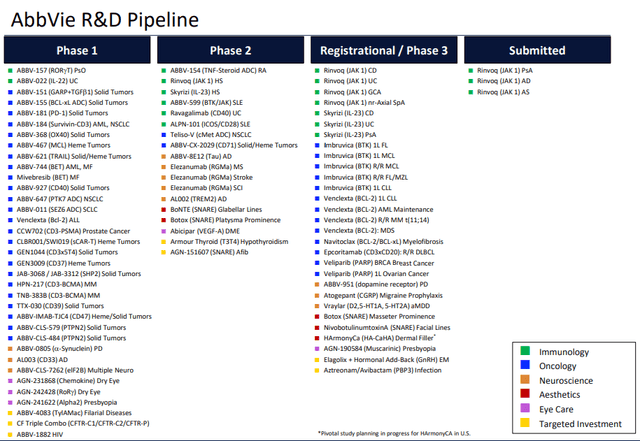Select Venclexta (Bcl-2) ALL entry
The width and height of the screenshot is (640, 441).
coord(48,220)
